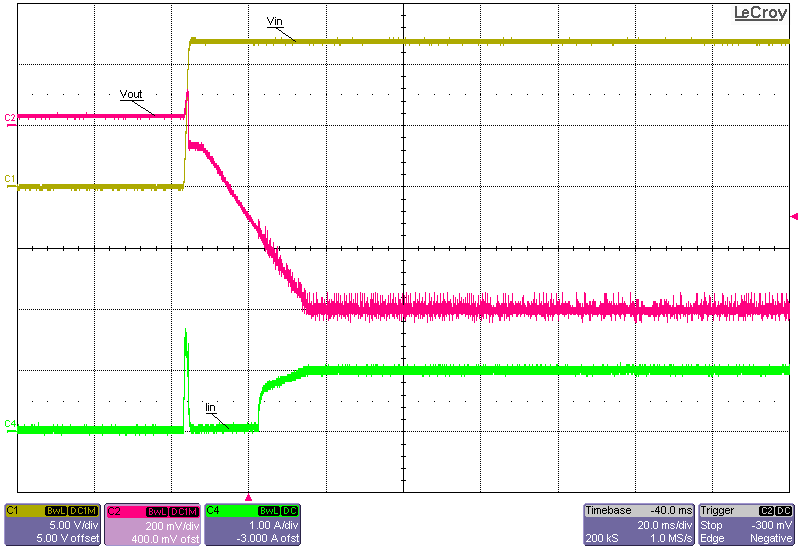Click the C2 badge in Trigger box
This screenshot has height=547, width=800.
766,511
